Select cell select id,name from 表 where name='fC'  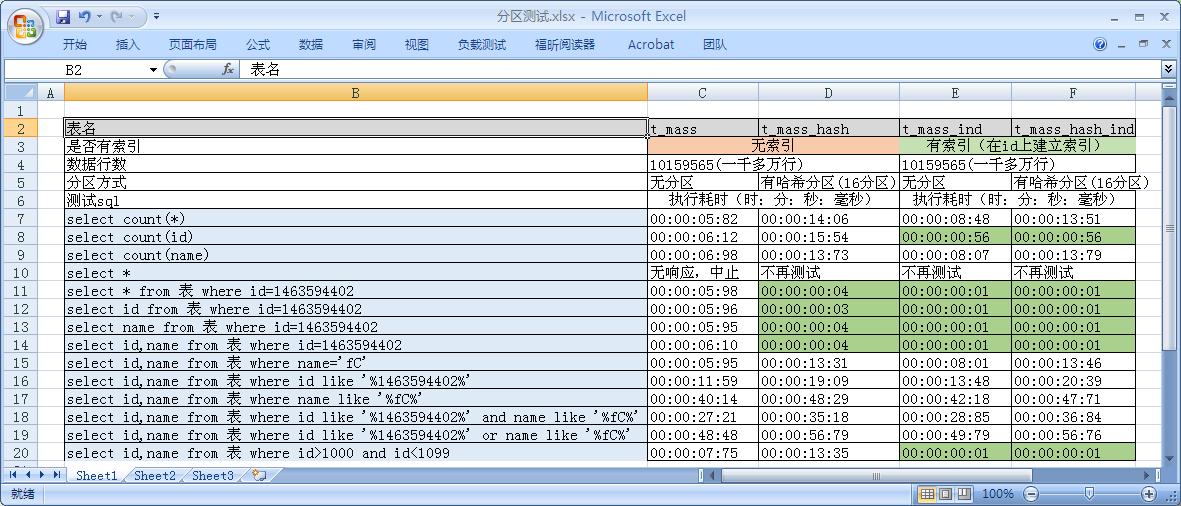tap(356, 363)
